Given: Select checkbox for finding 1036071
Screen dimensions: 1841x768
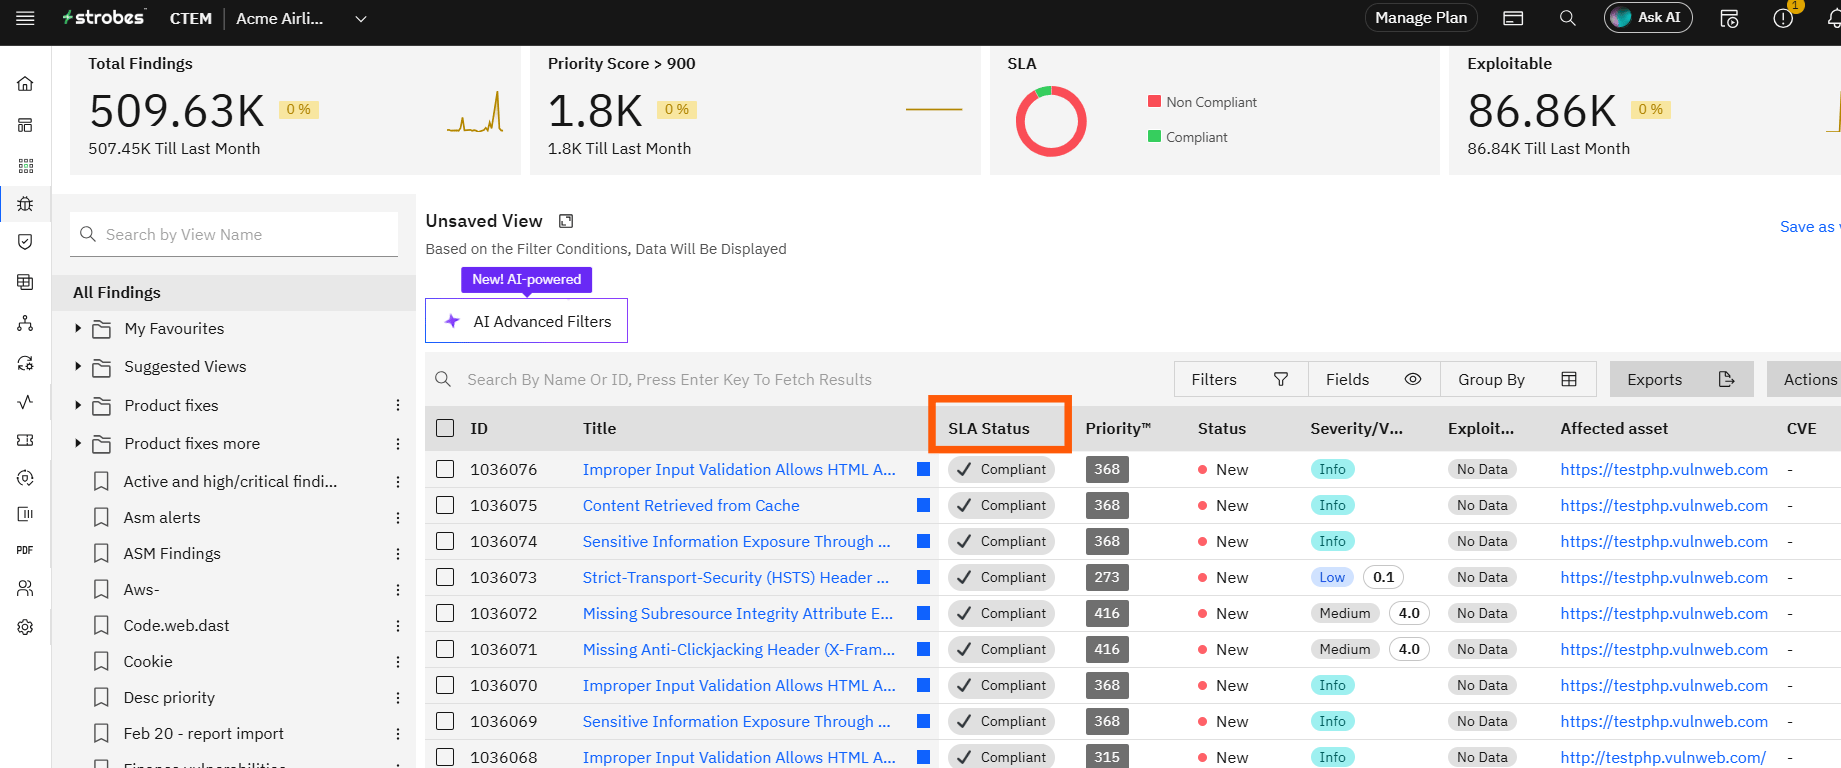Looking at the screenshot, I should point(445,649).
